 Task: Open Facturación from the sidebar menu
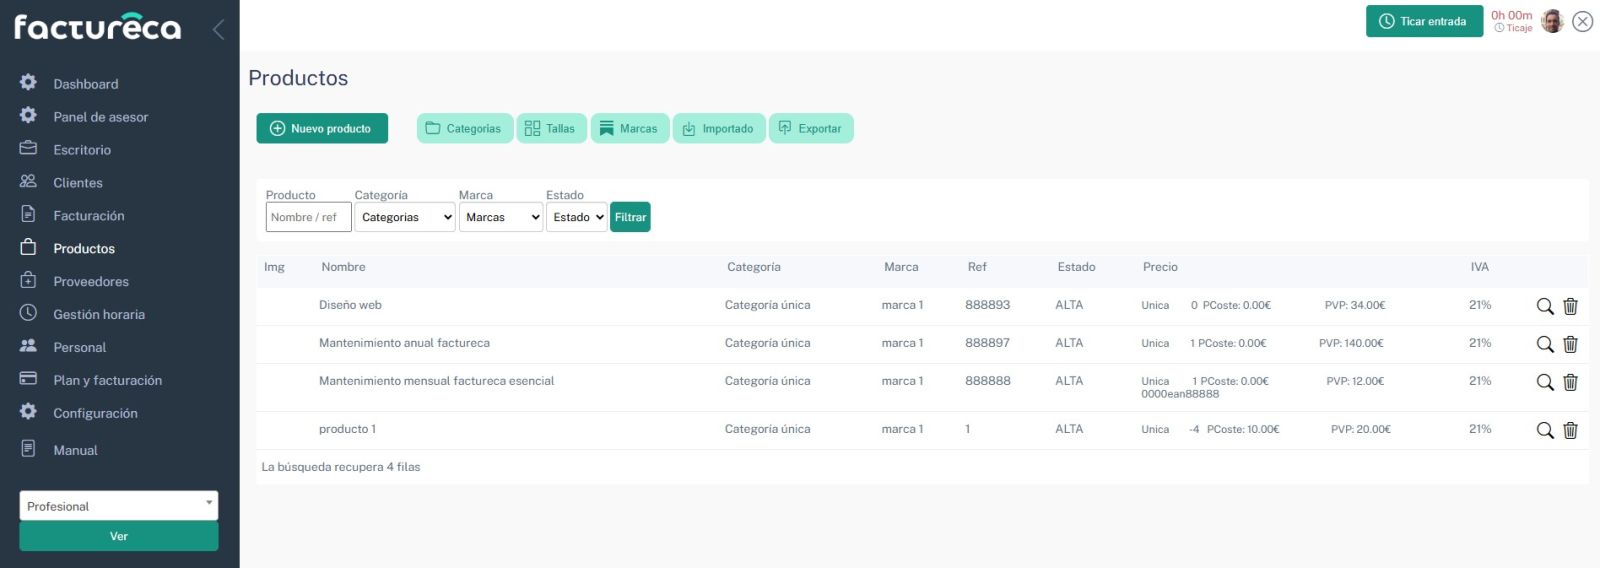pyautogui.click(x=88, y=216)
